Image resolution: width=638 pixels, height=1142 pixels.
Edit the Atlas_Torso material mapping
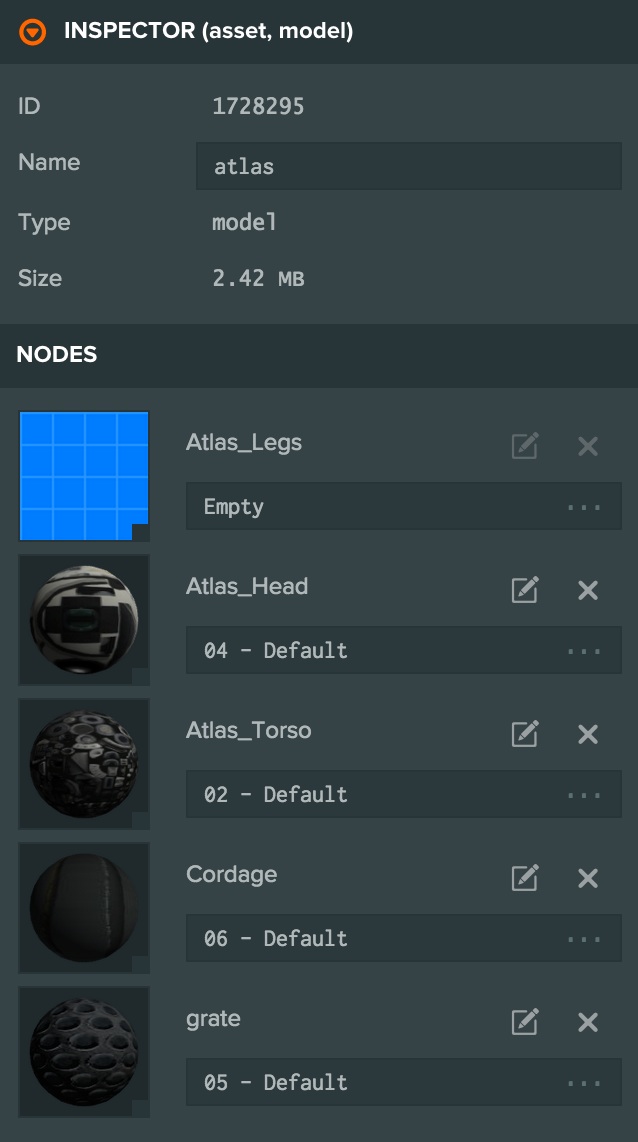pyautogui.click(x=525, y=734)
